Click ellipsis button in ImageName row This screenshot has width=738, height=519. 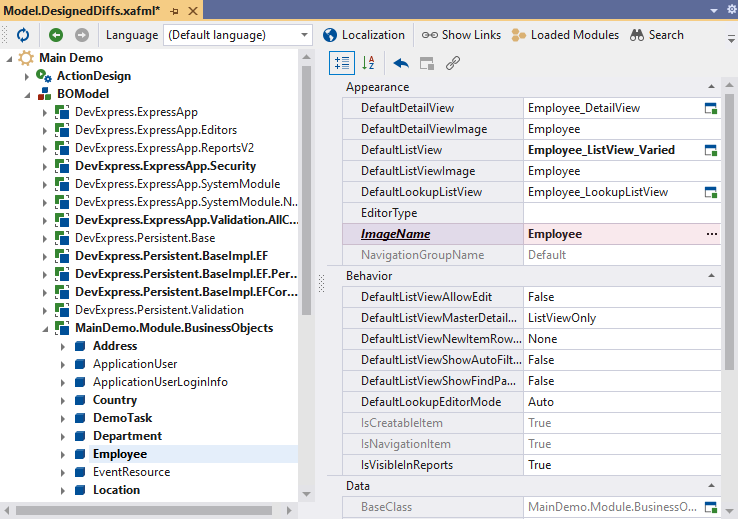pyautogui.click(x=712, y=234)
